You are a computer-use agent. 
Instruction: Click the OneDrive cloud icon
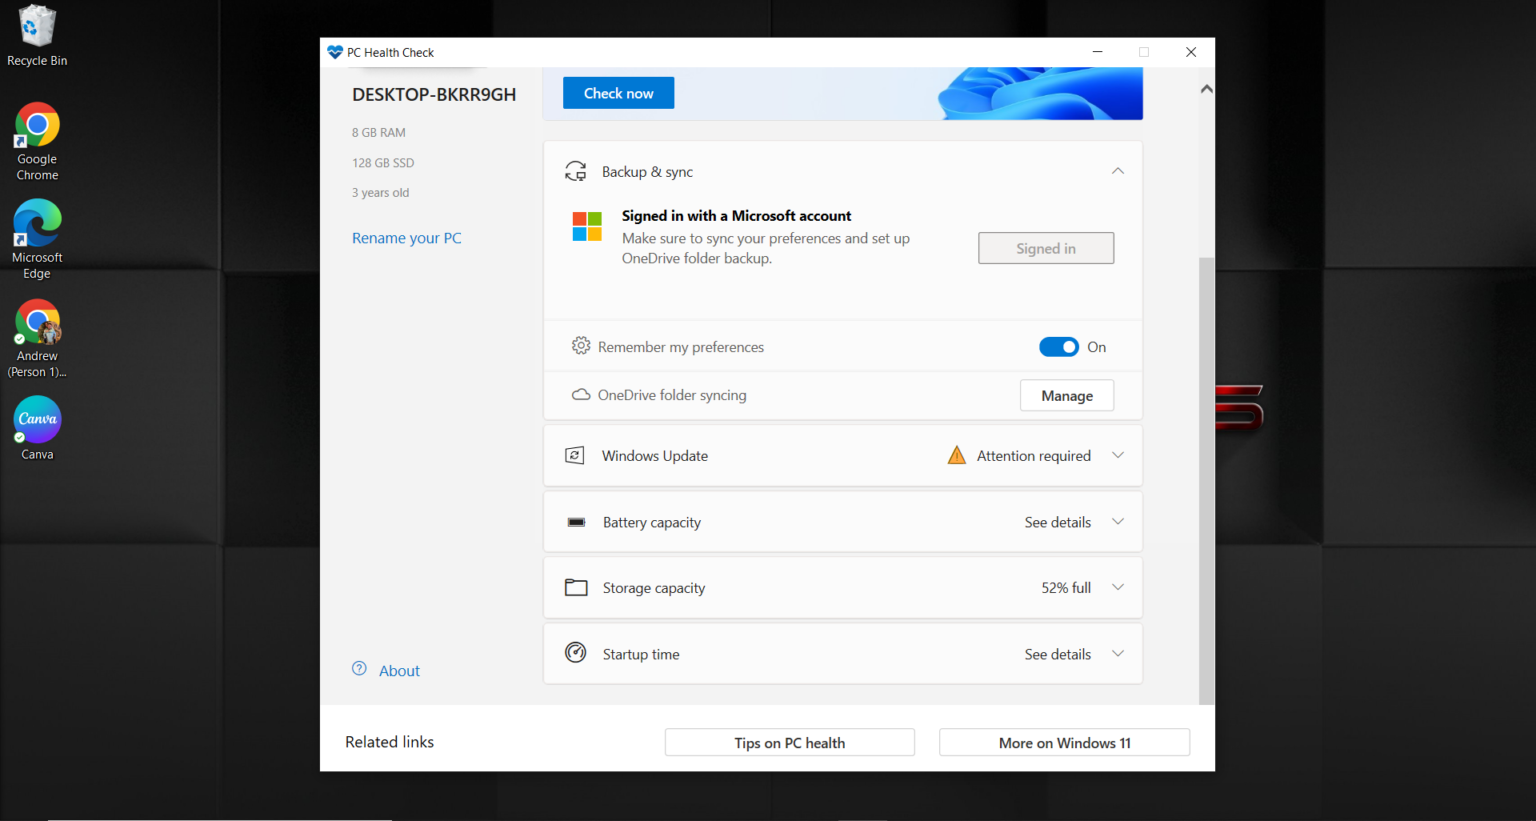581,395
